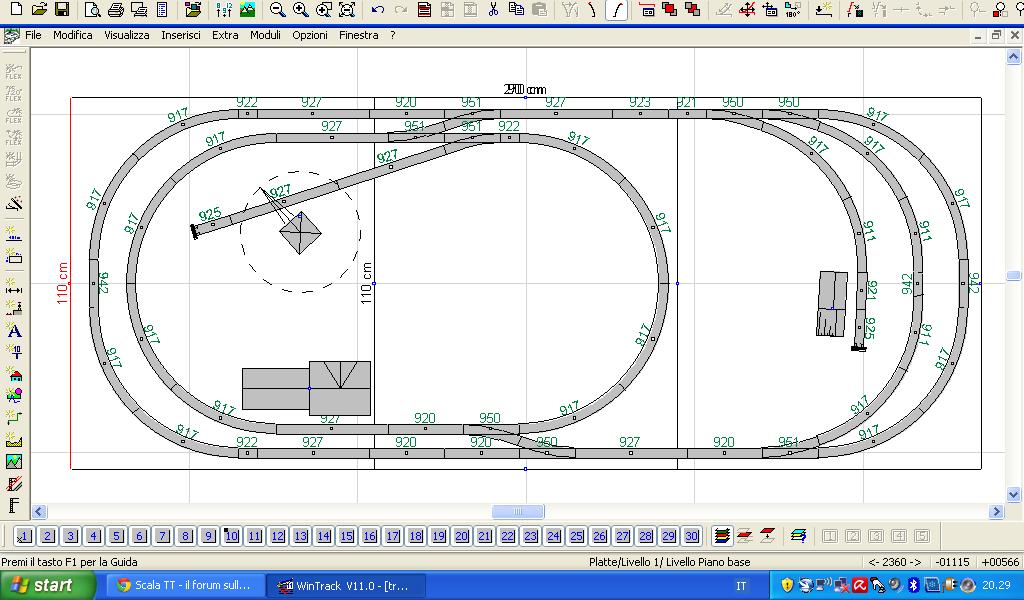Open the Visualizza menu
Image resolution: width=1024 pixels, height=600 pixels.
(127, 35)
